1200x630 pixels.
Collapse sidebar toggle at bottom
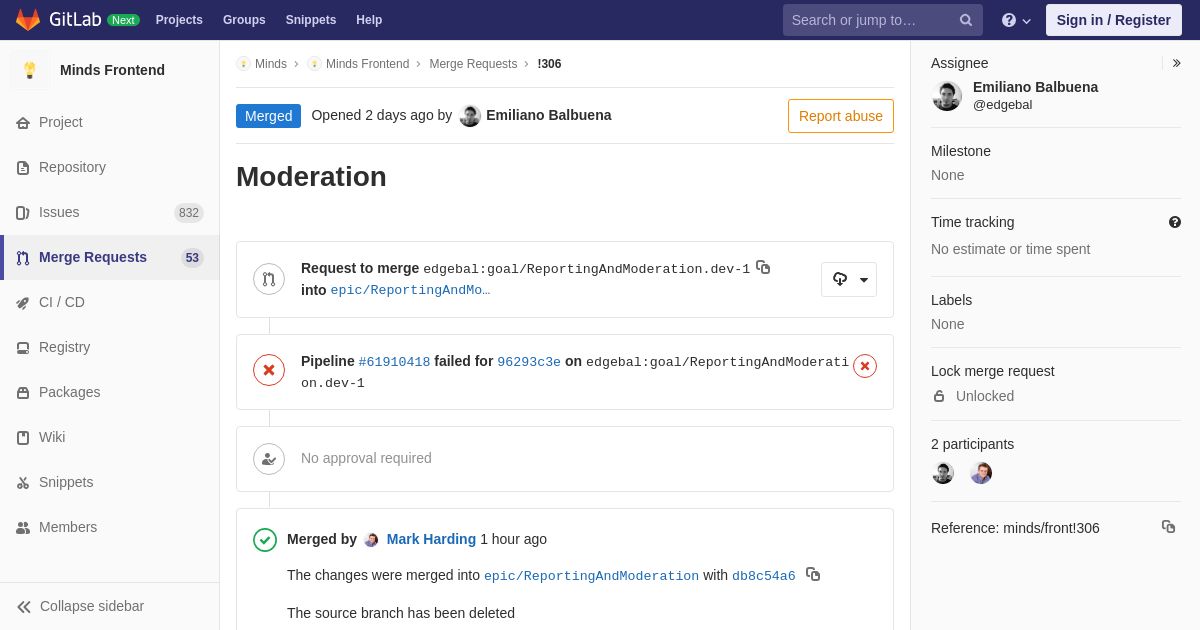[110, 606]
